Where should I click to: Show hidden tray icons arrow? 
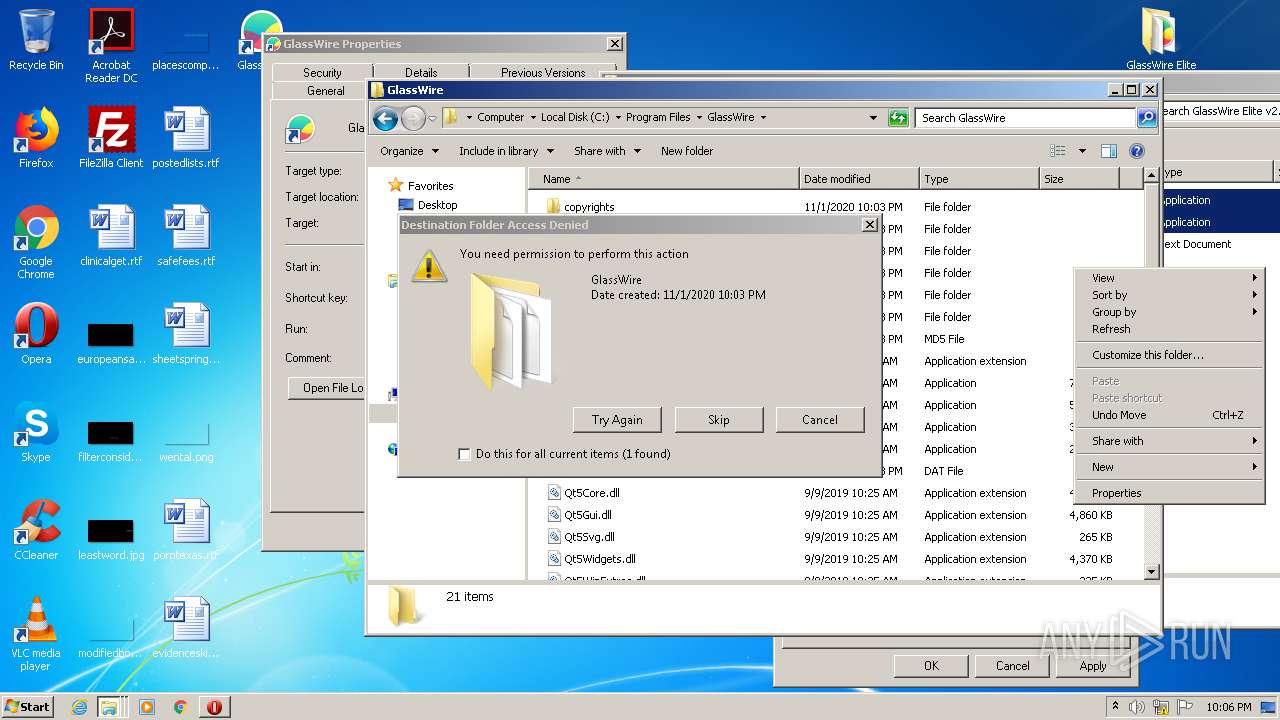1115,707
